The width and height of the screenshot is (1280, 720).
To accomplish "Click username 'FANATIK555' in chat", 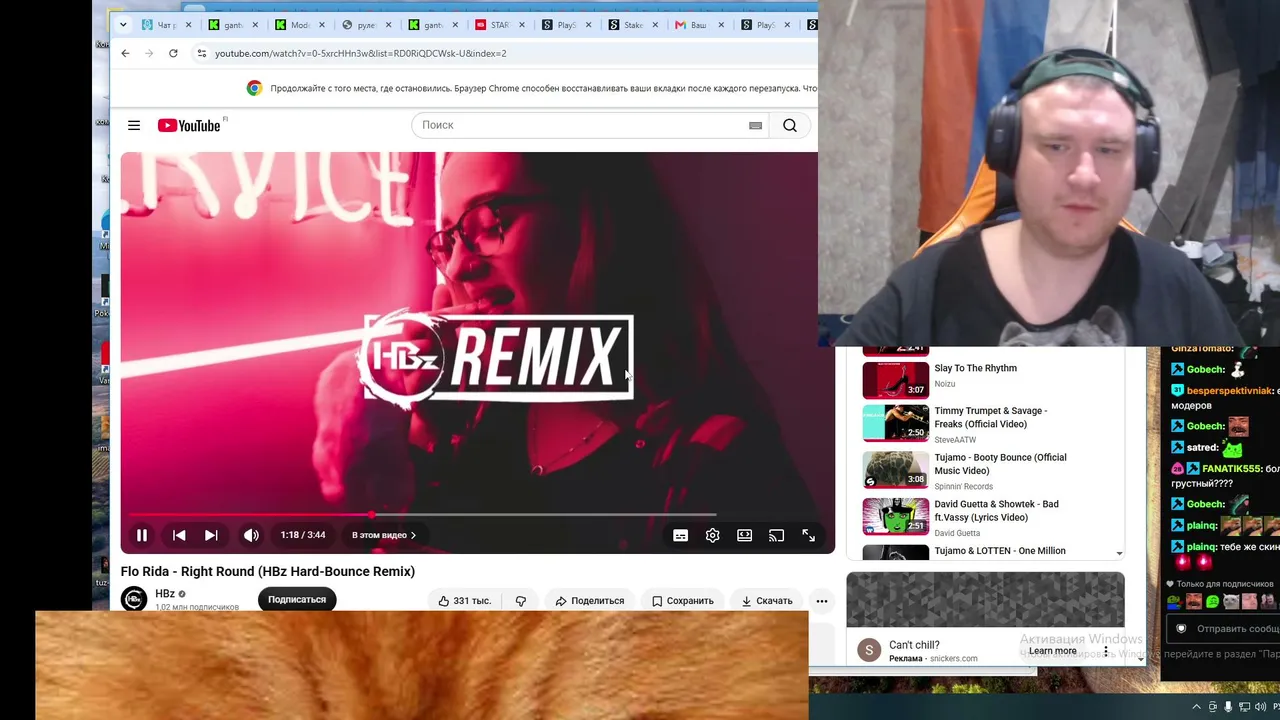I will coord(1232,469).
